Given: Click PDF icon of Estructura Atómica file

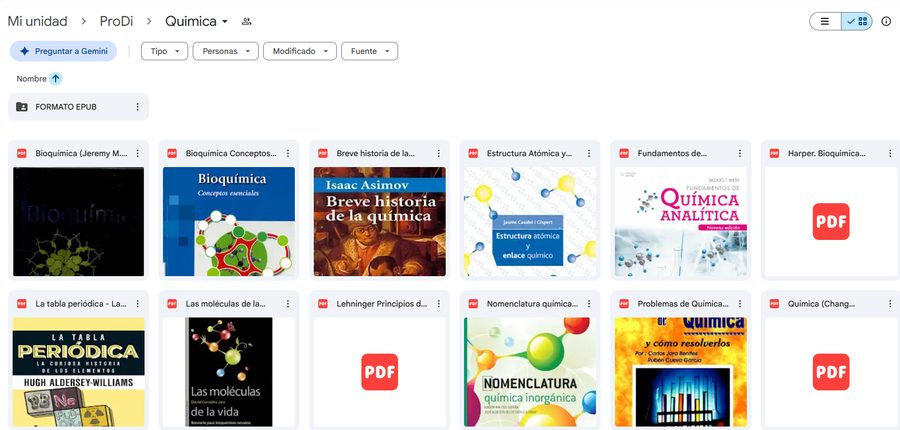Looking at the screenshot, I should coord(474,153).
